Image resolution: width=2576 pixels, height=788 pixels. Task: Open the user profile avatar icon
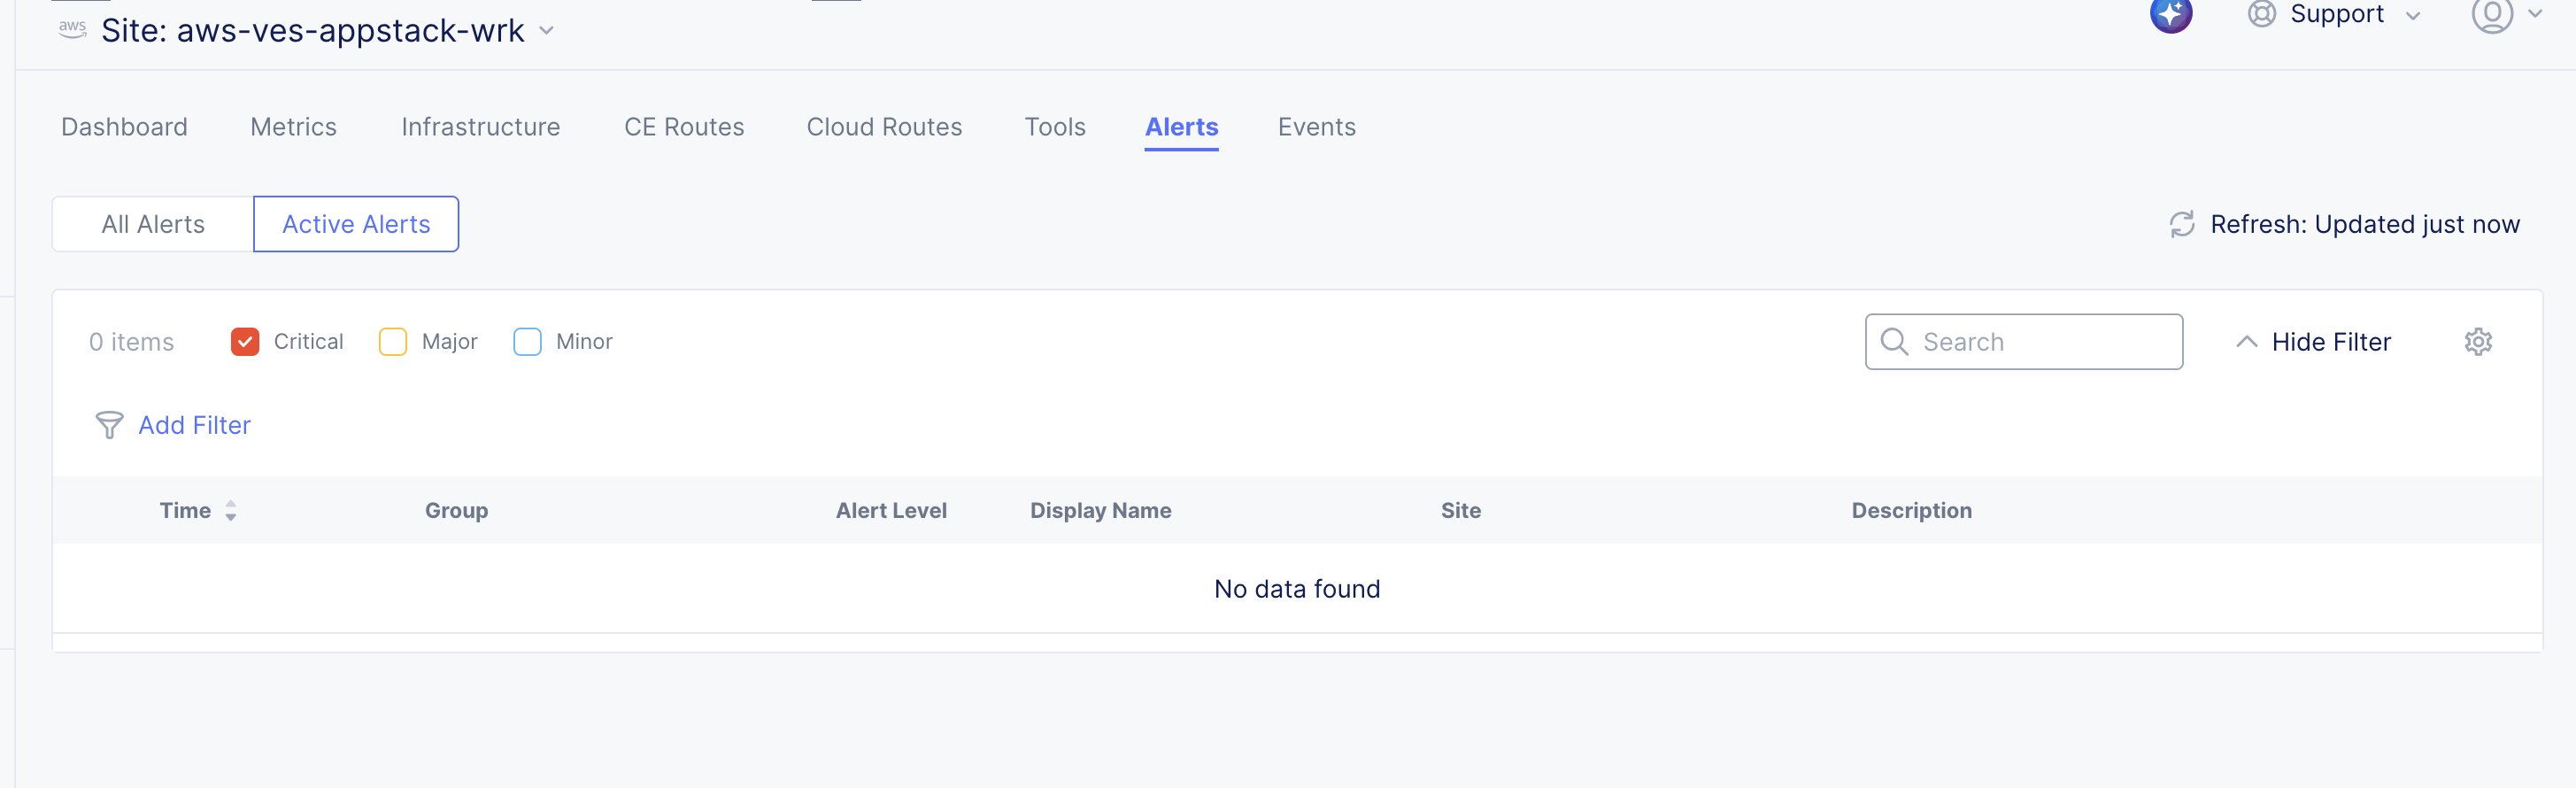2491,15
